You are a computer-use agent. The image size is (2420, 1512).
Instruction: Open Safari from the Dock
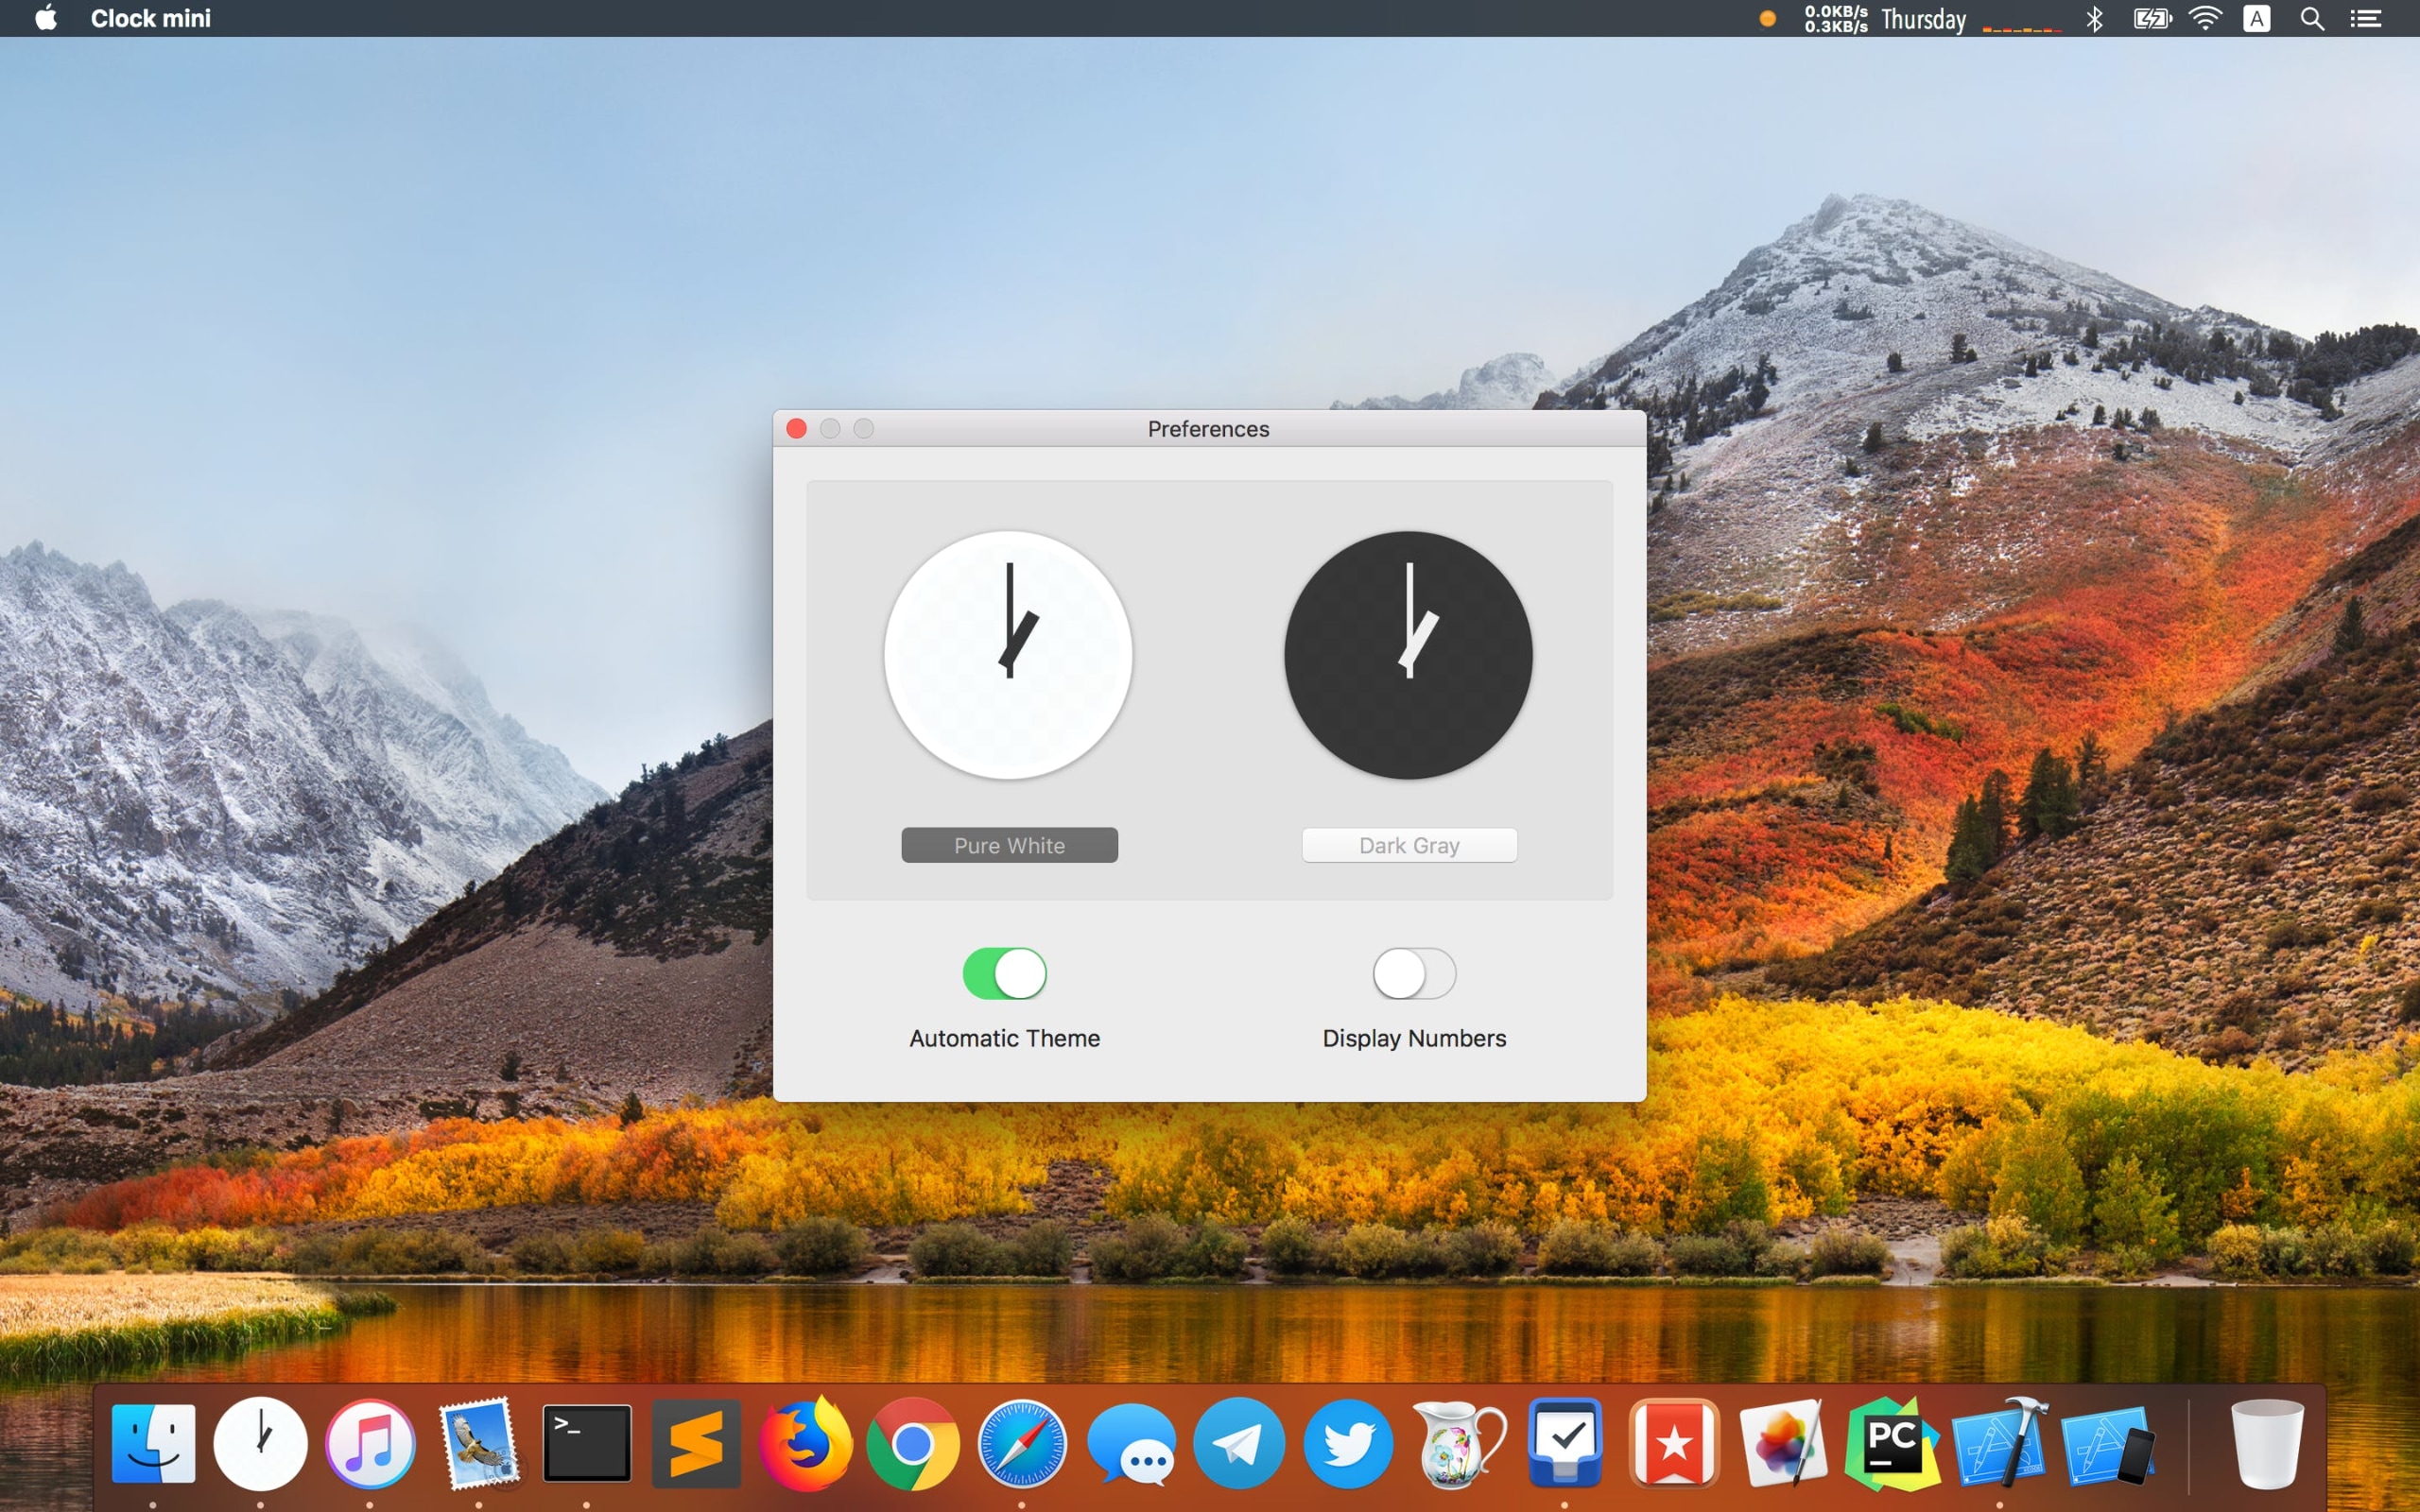(1021, 1443)
